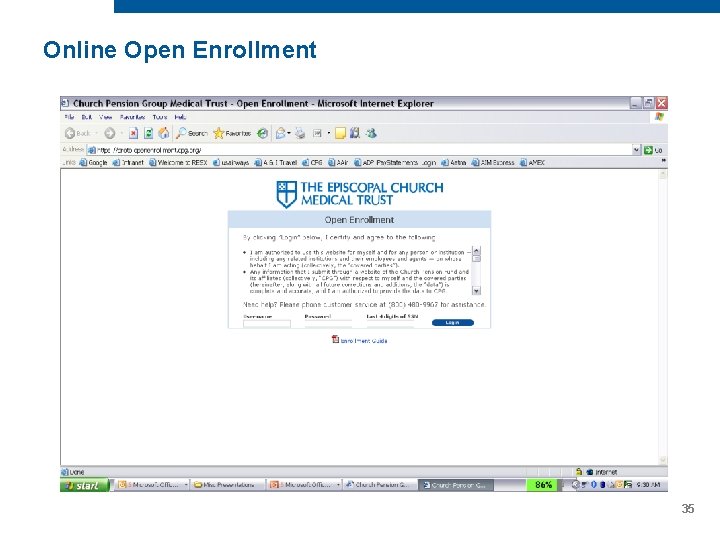Screen dimensions: 720x540
Task: Click active Church Pension G... taskbar button
Action: [456, 485]
